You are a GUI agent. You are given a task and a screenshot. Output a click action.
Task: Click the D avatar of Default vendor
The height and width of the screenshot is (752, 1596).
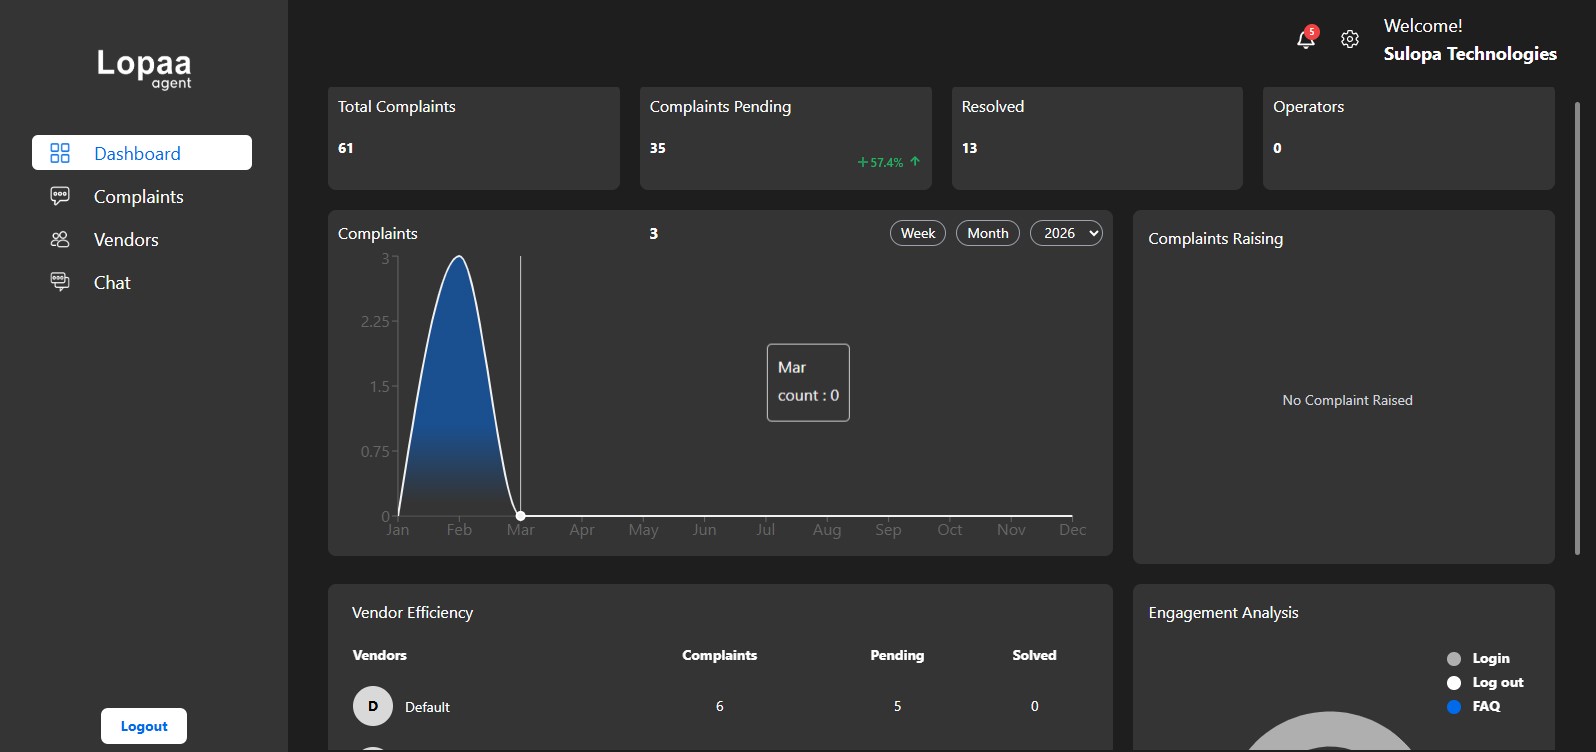(373, 706)
